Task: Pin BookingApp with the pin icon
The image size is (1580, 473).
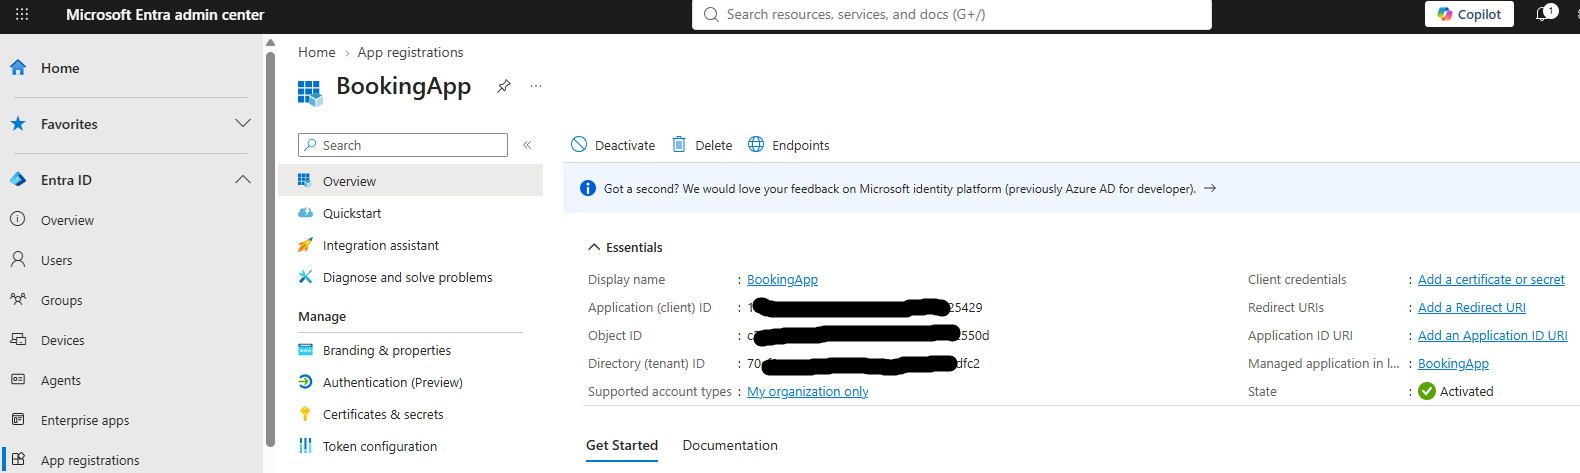Action: click(x=504, y=86)
